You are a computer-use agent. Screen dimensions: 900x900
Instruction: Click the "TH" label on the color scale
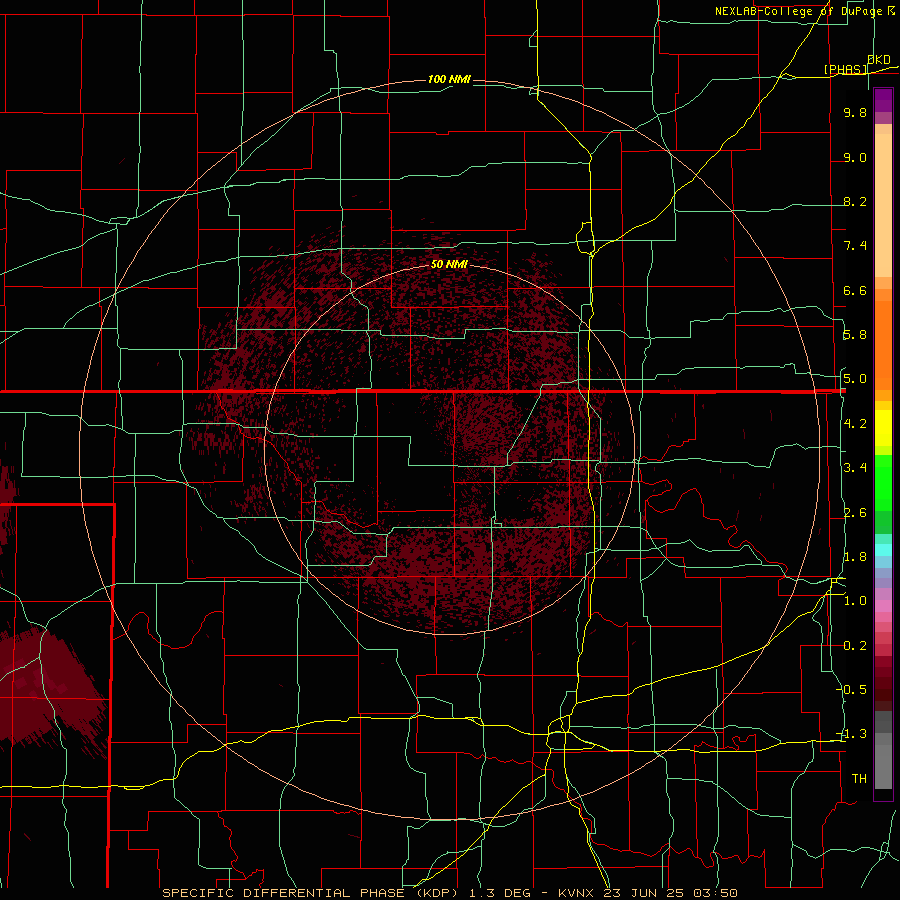[x=859, y=779]
